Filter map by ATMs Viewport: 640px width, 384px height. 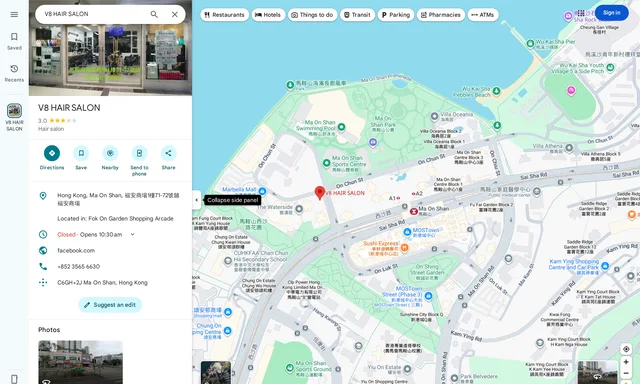[483, 15]
